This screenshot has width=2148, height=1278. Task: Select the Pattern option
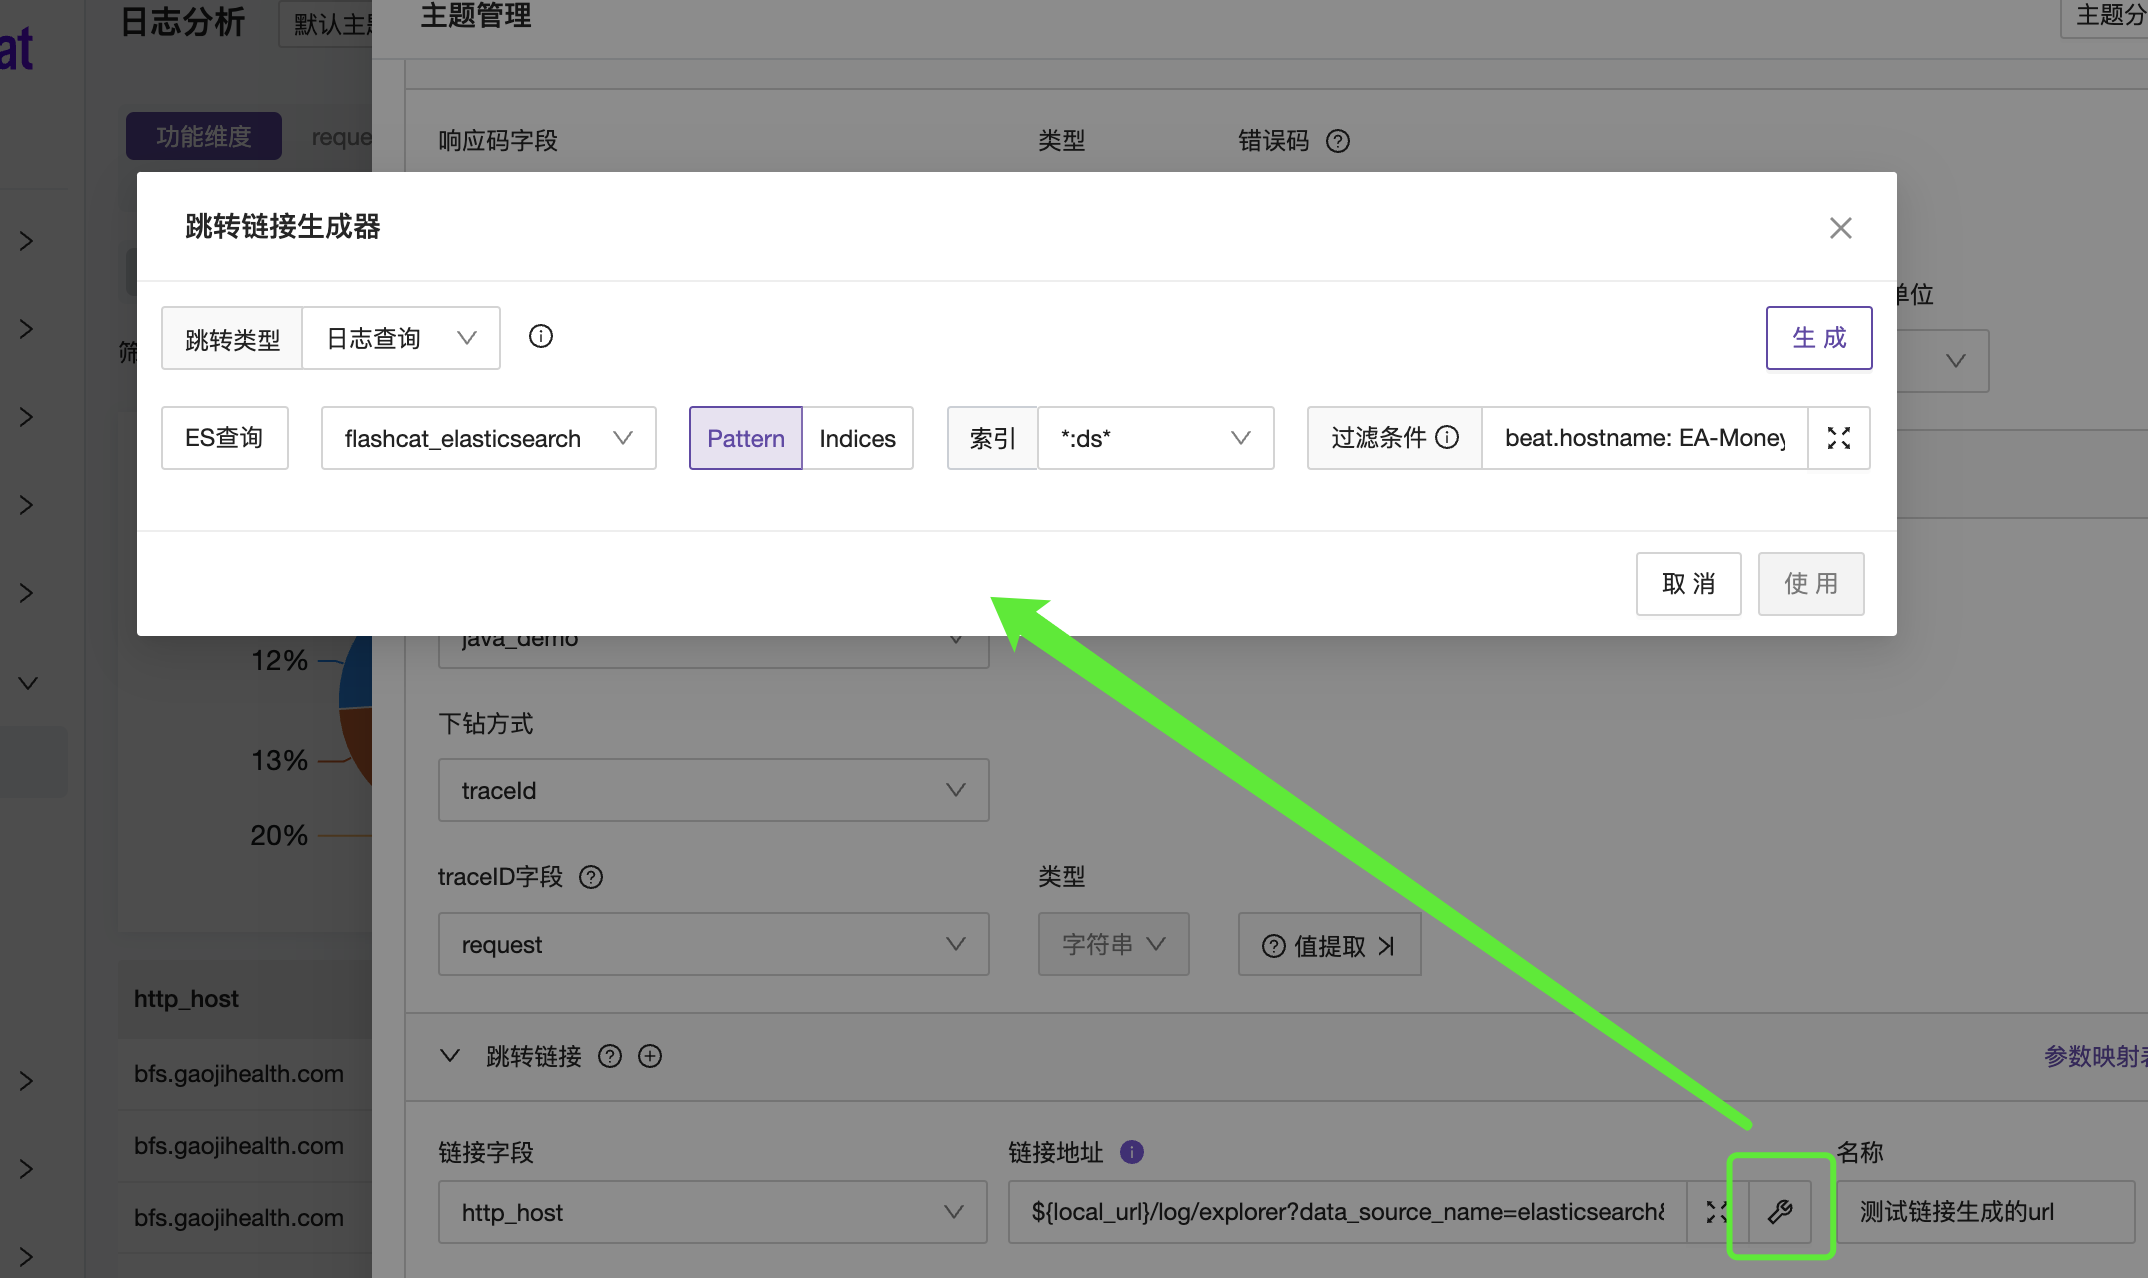745,438
